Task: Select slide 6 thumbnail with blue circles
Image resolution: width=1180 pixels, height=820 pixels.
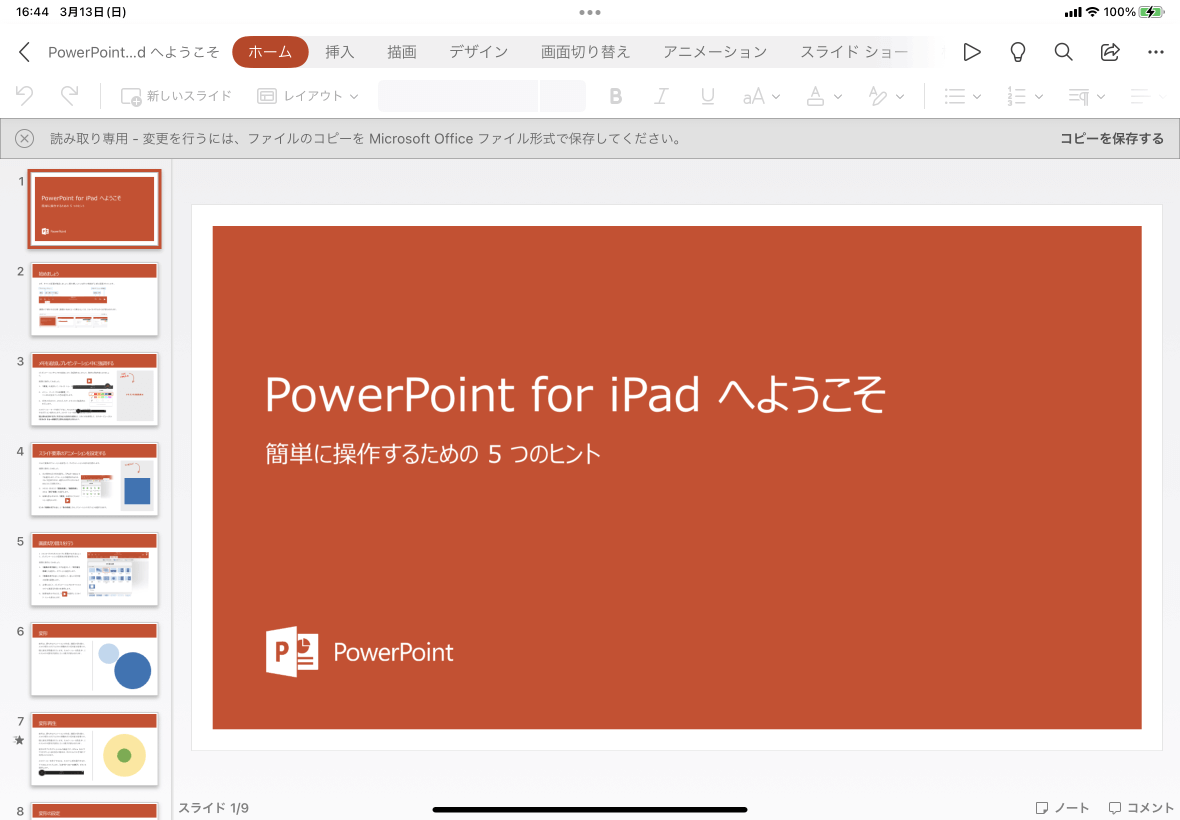Action: click(94, 659)
